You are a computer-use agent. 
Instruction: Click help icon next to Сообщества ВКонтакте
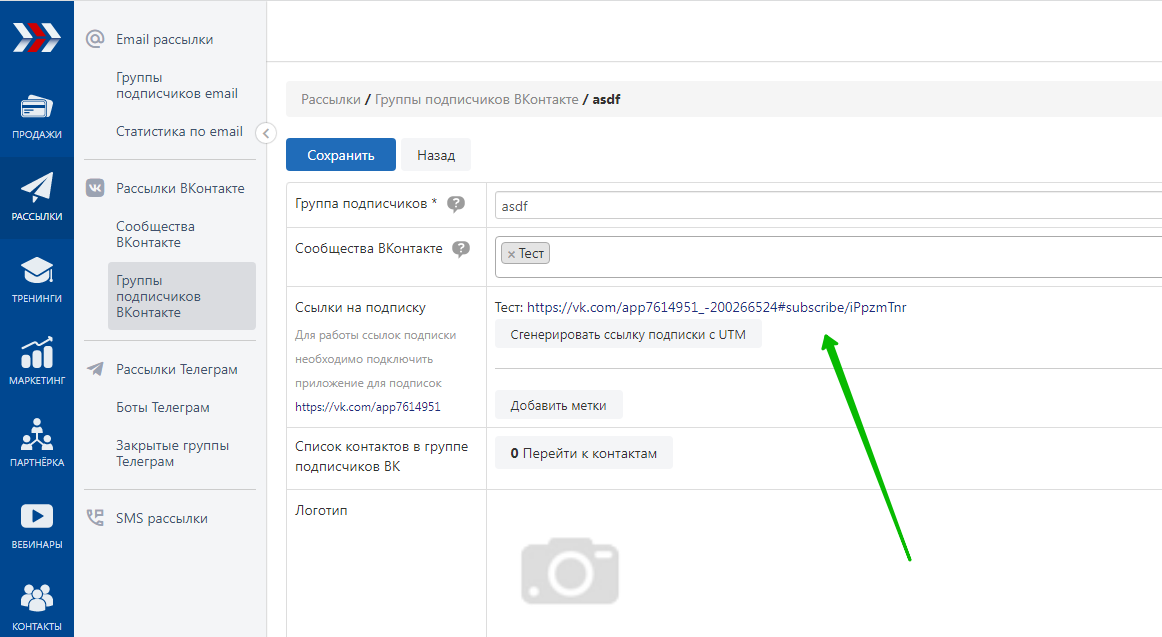(461, 249)
